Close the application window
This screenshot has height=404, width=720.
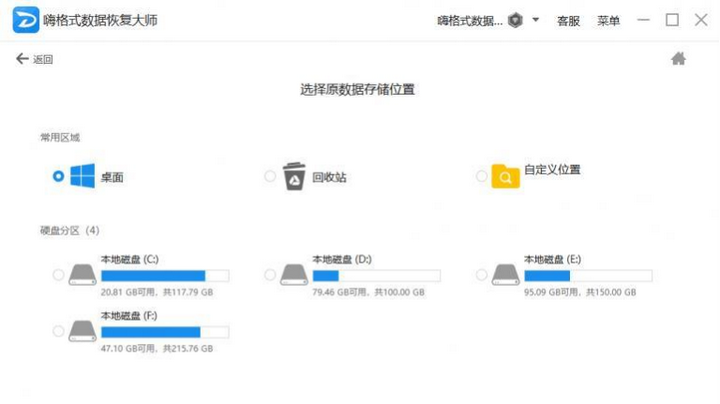click(701, 20)
